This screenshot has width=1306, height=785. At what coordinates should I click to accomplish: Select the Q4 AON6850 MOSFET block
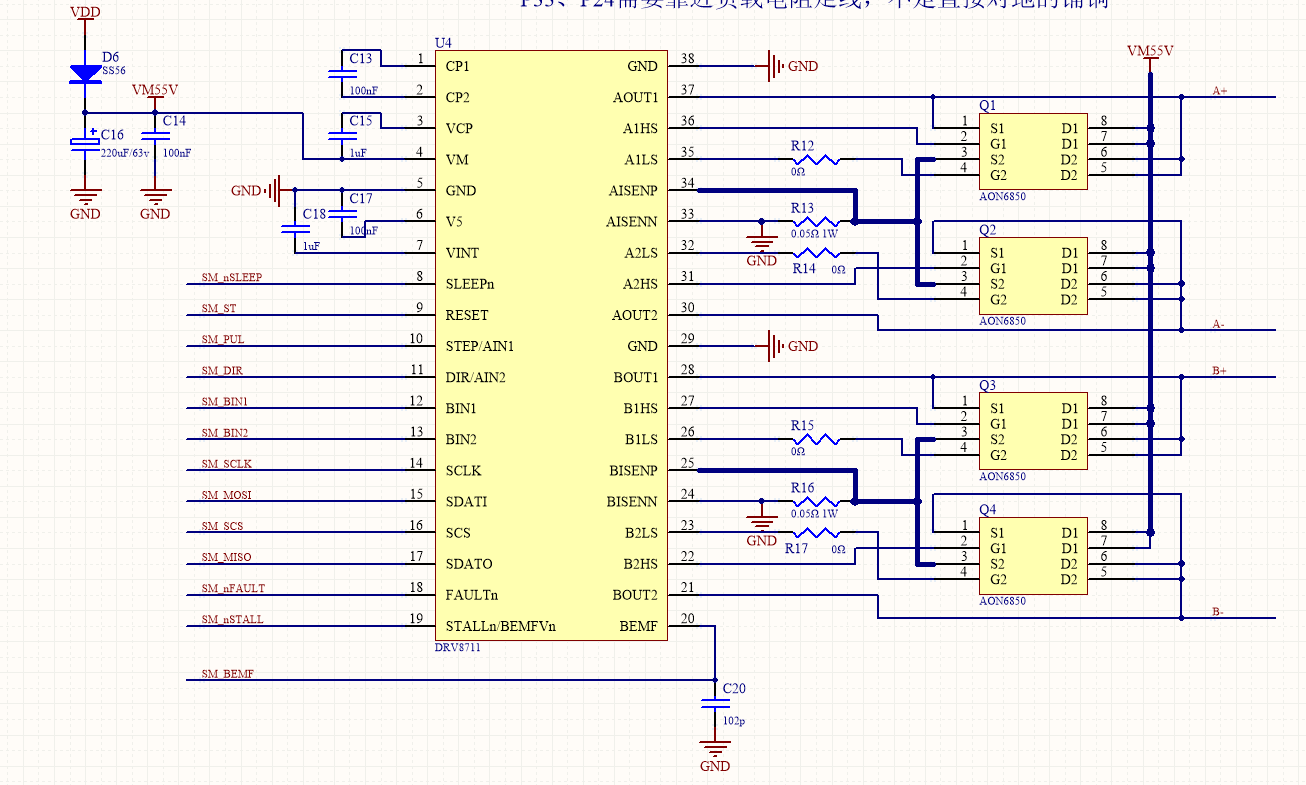coord(1031,556)
